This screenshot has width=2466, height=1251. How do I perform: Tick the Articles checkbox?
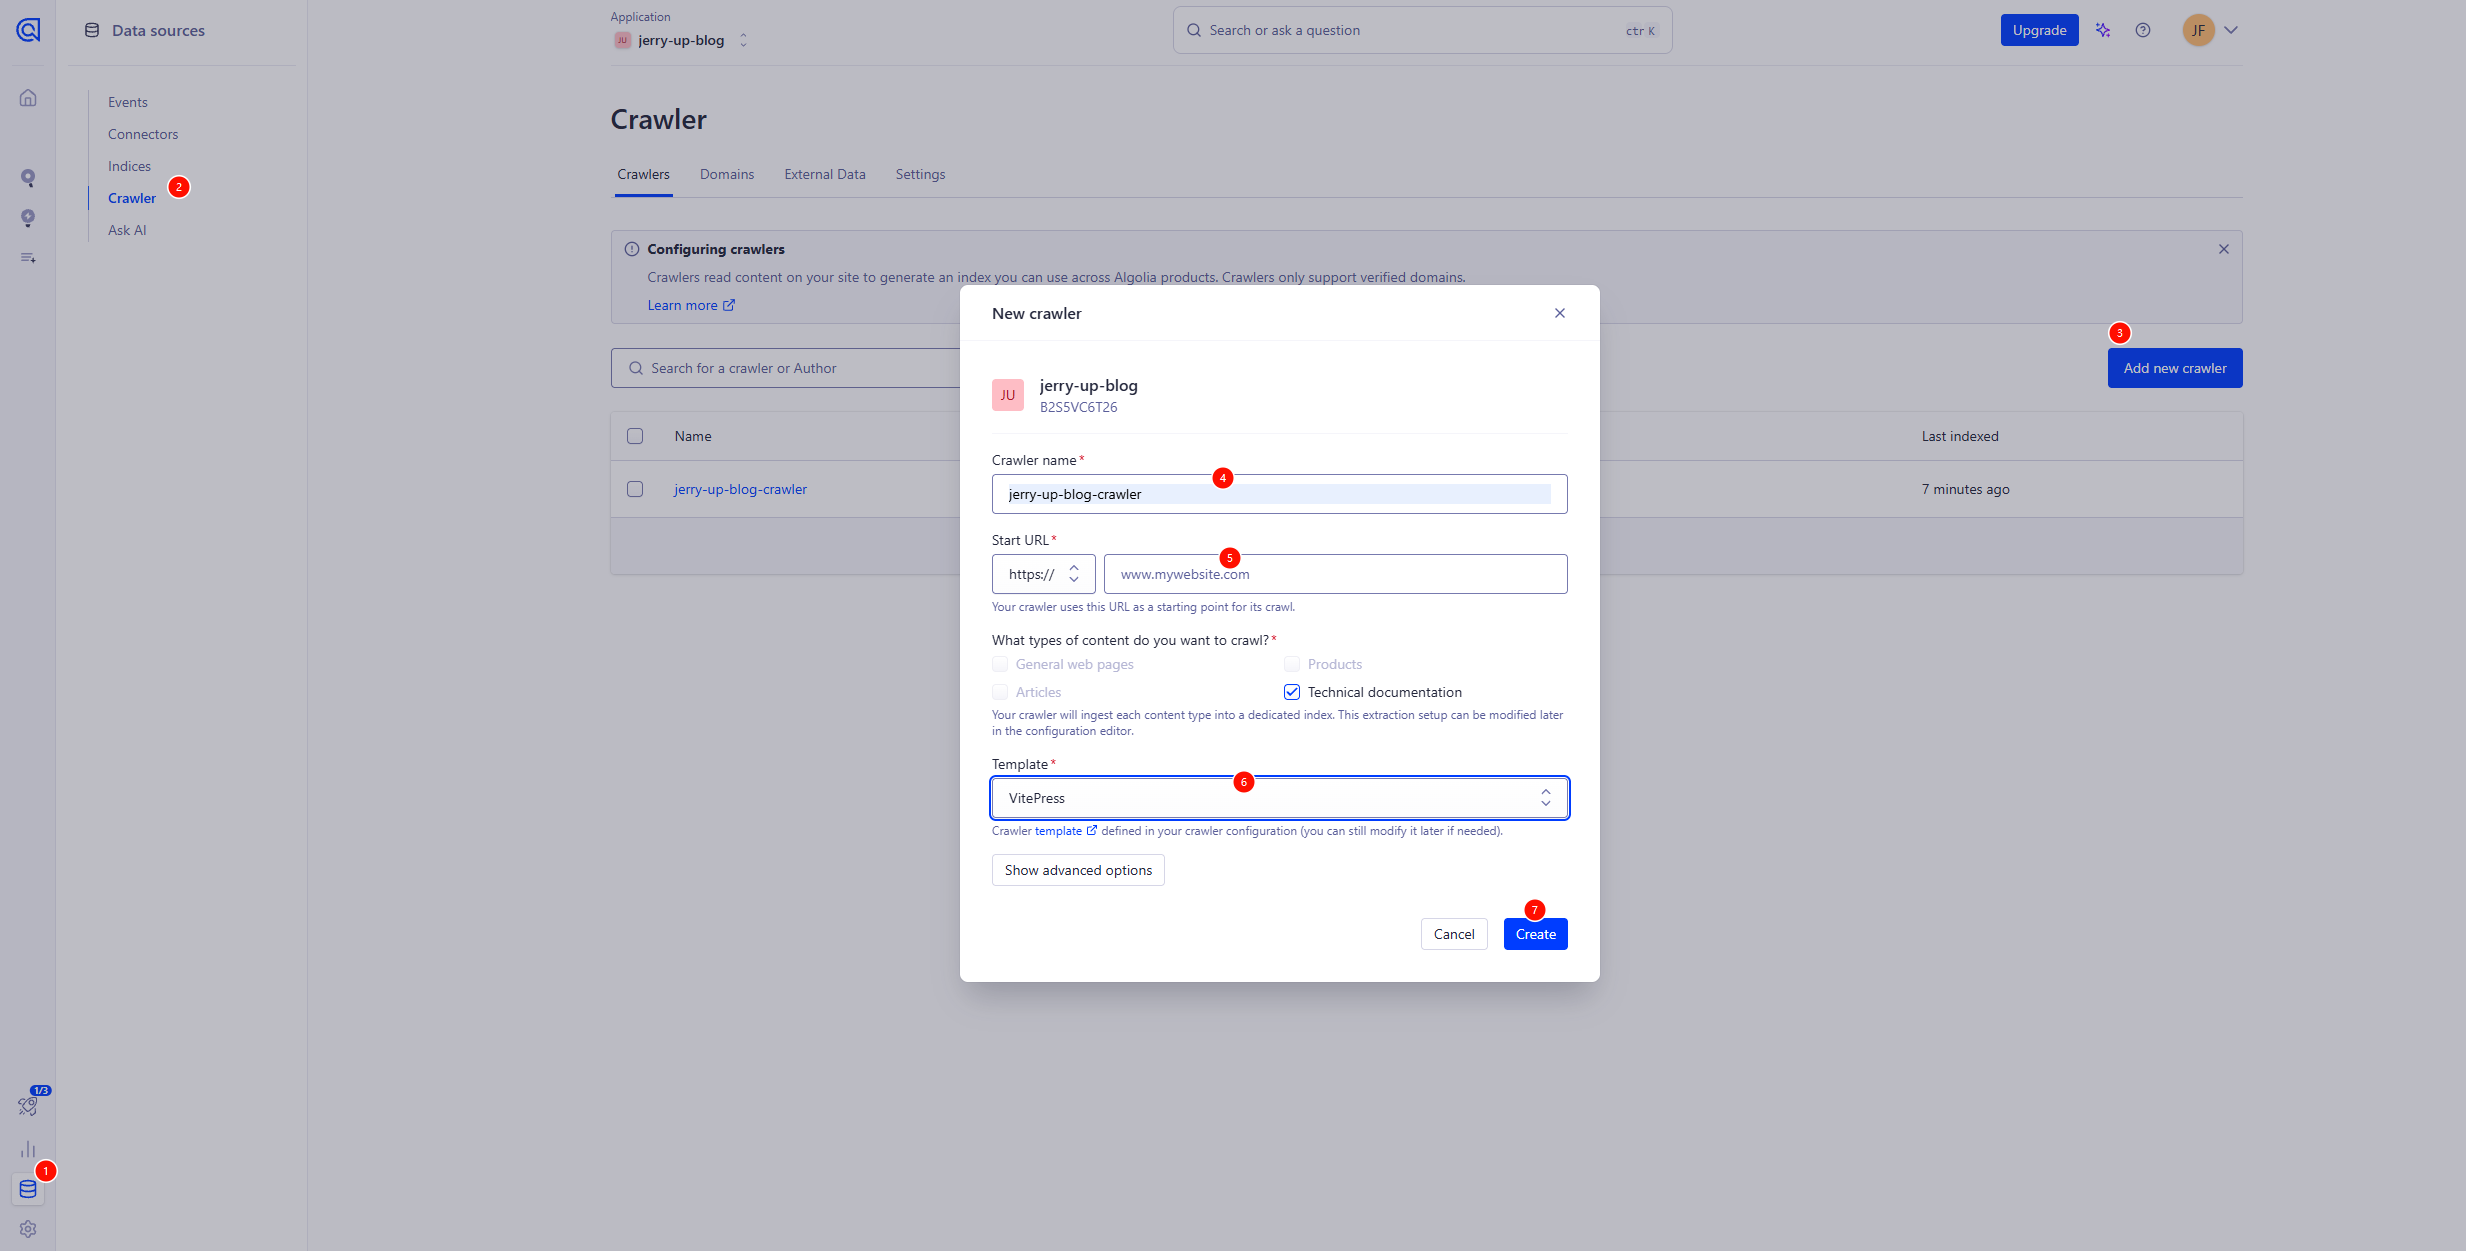pos(1000,692)
